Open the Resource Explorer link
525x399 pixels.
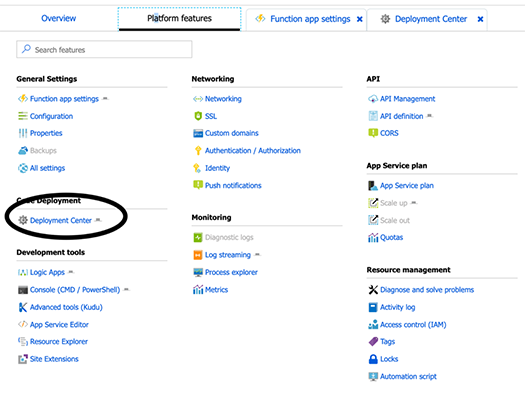click(x=59, y=342)
